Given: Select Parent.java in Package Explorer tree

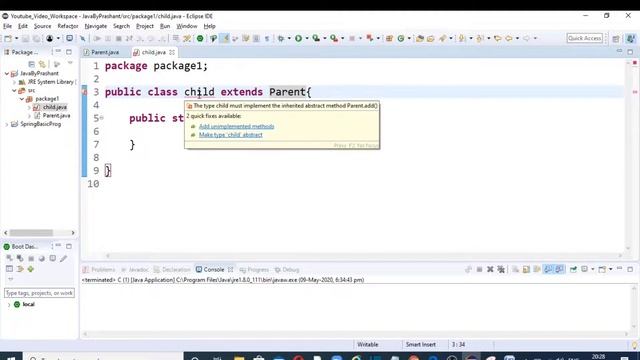Looking at the screenshot, I should click(56, 116).
